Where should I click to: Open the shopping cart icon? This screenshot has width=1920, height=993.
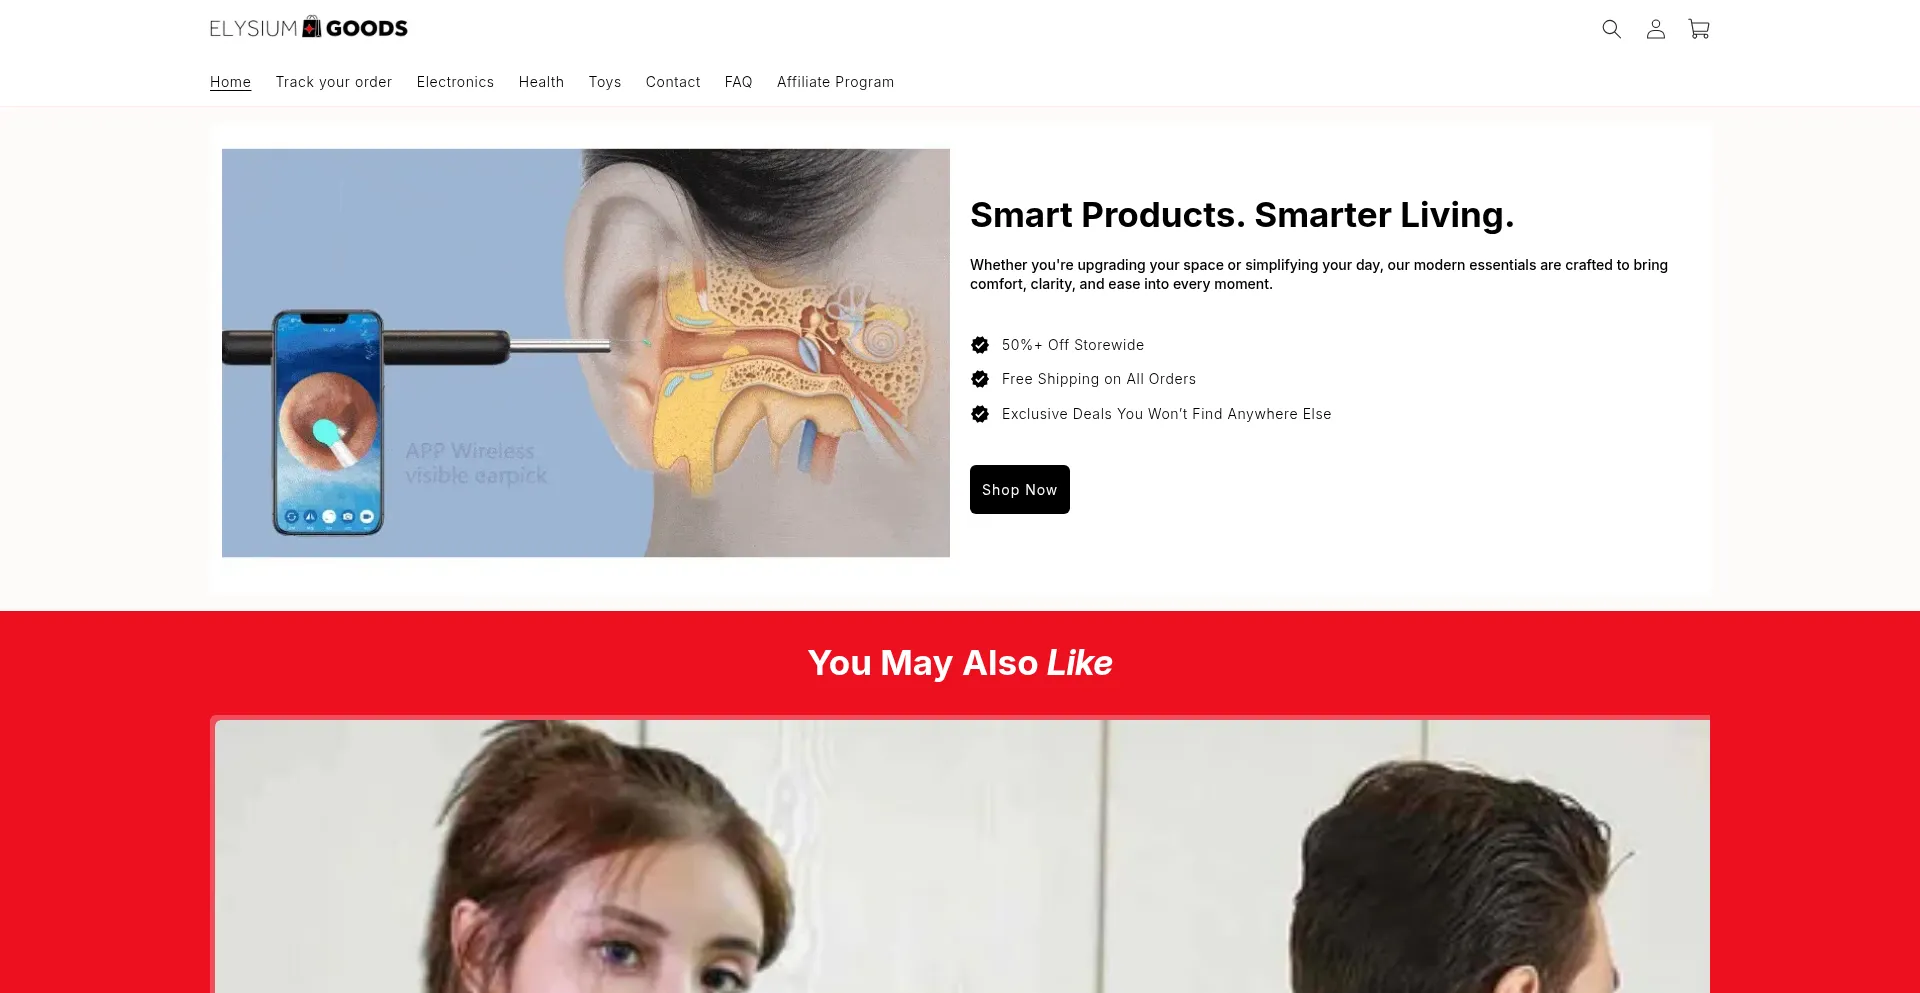click(1699, 29)
